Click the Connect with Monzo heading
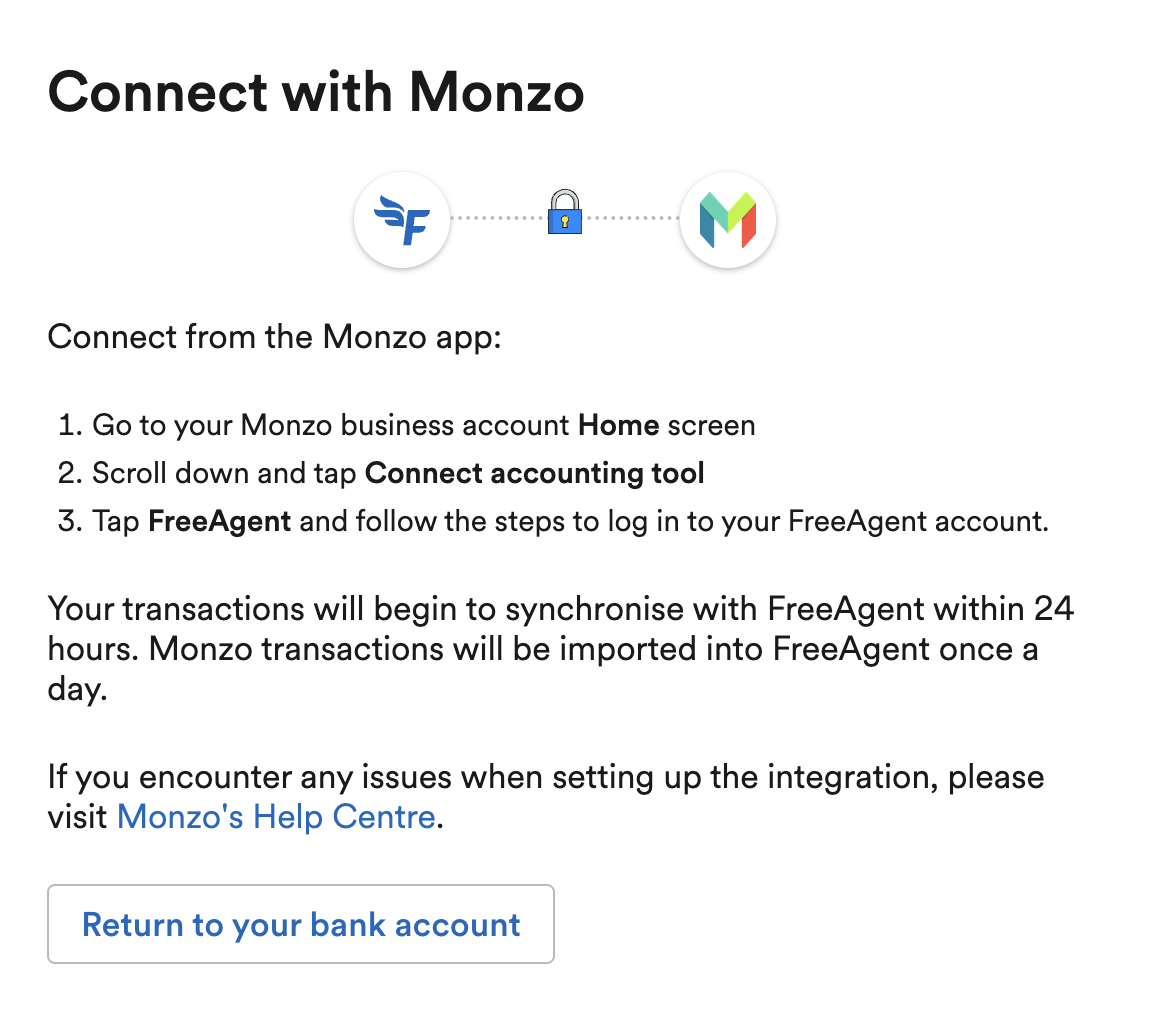Viewport: 1154px width, 1036px height. pos(315,92)
